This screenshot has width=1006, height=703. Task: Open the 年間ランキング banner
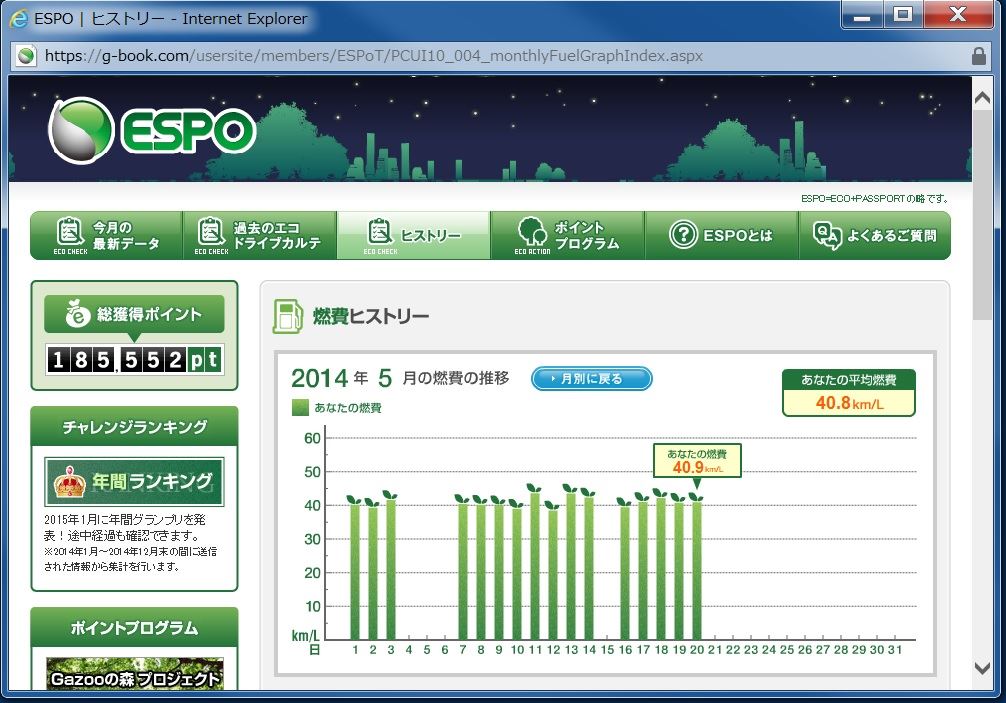coord(134,482)
